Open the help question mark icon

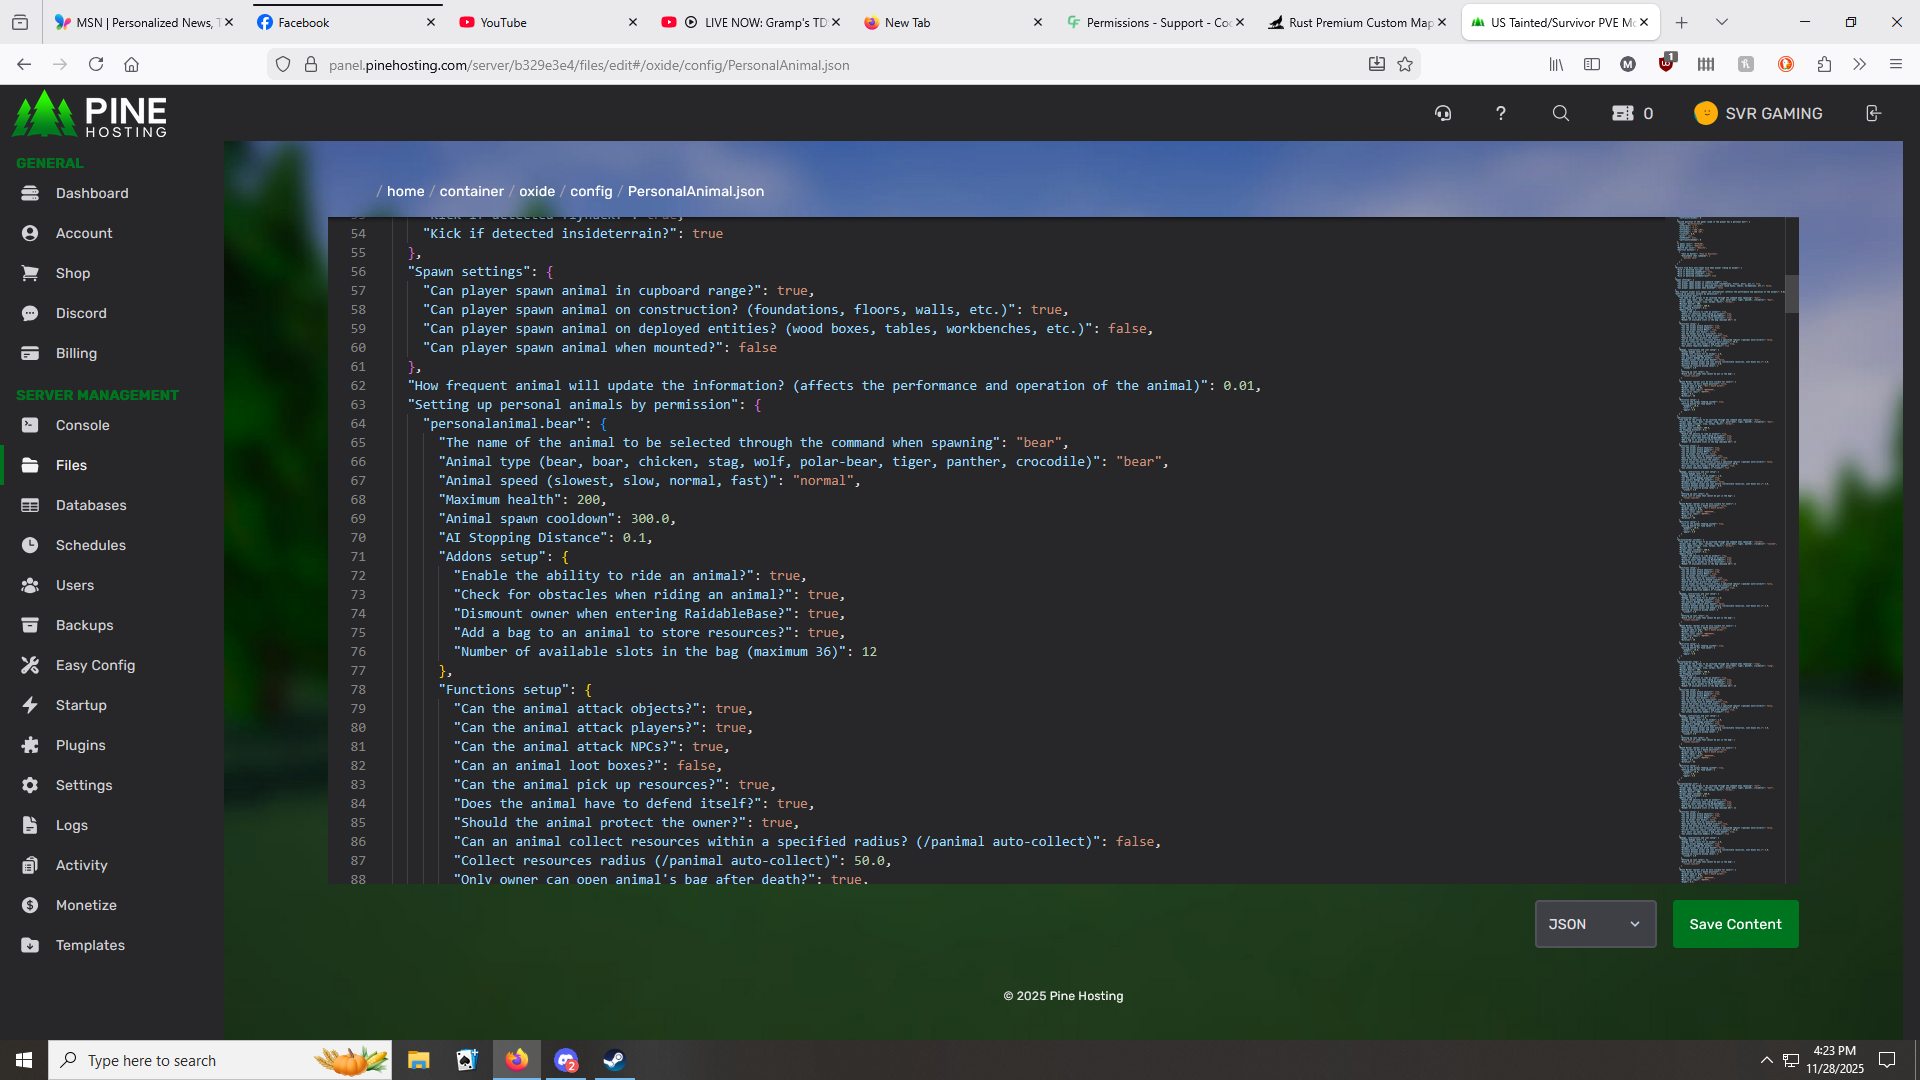click(x=1500, y=113)
